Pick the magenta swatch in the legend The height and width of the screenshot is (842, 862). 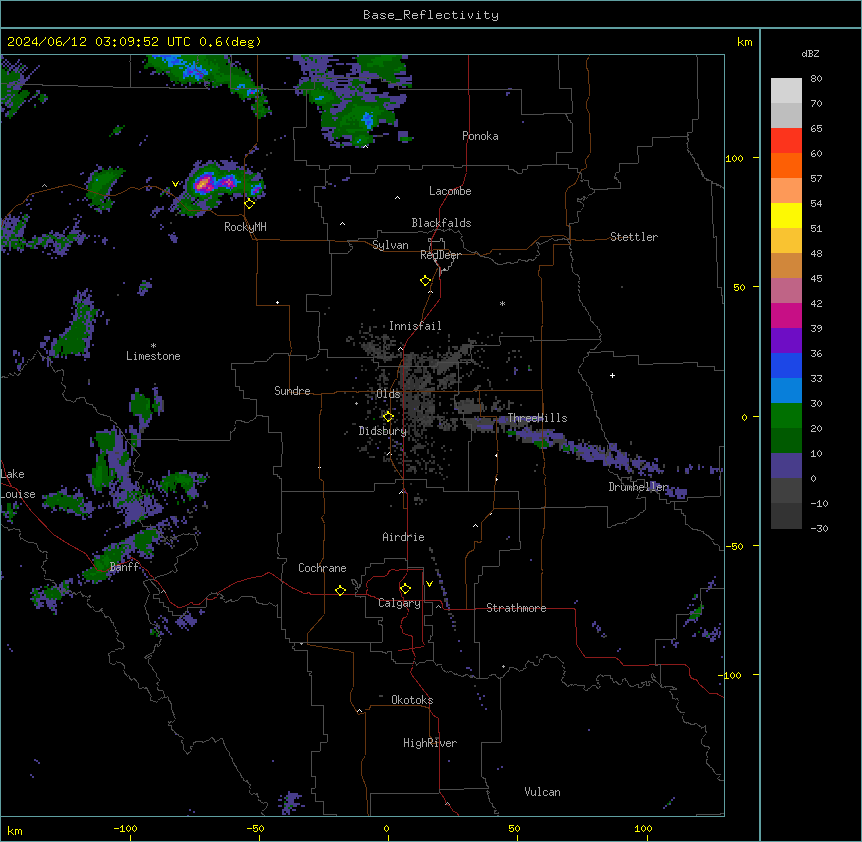(x=786, y=315)
